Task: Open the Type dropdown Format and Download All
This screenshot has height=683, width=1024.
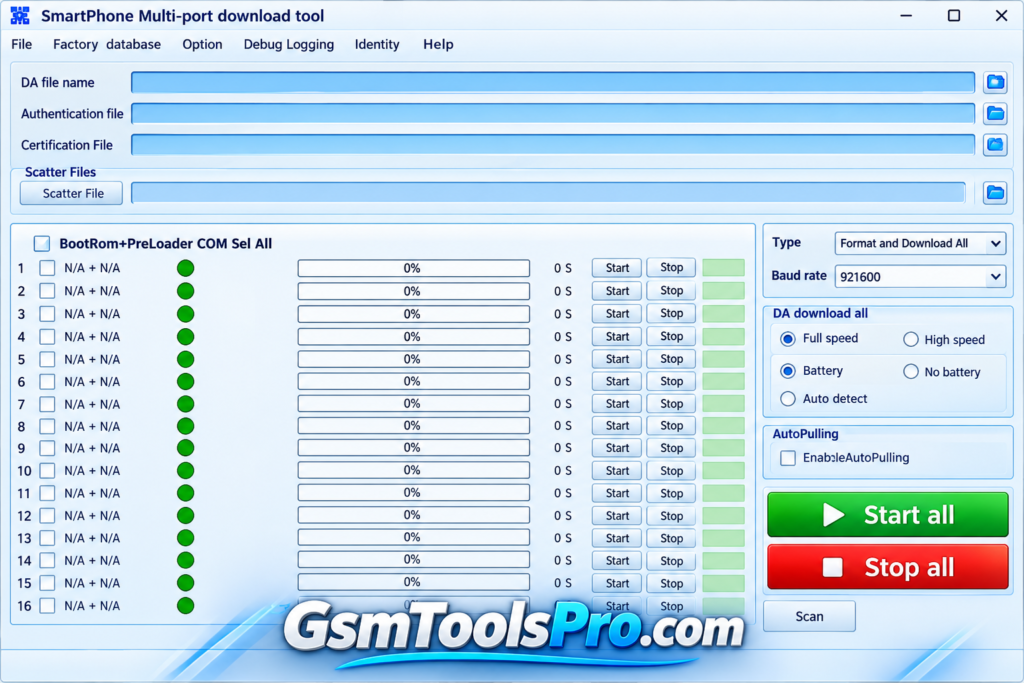Action: tap(920, 244)
